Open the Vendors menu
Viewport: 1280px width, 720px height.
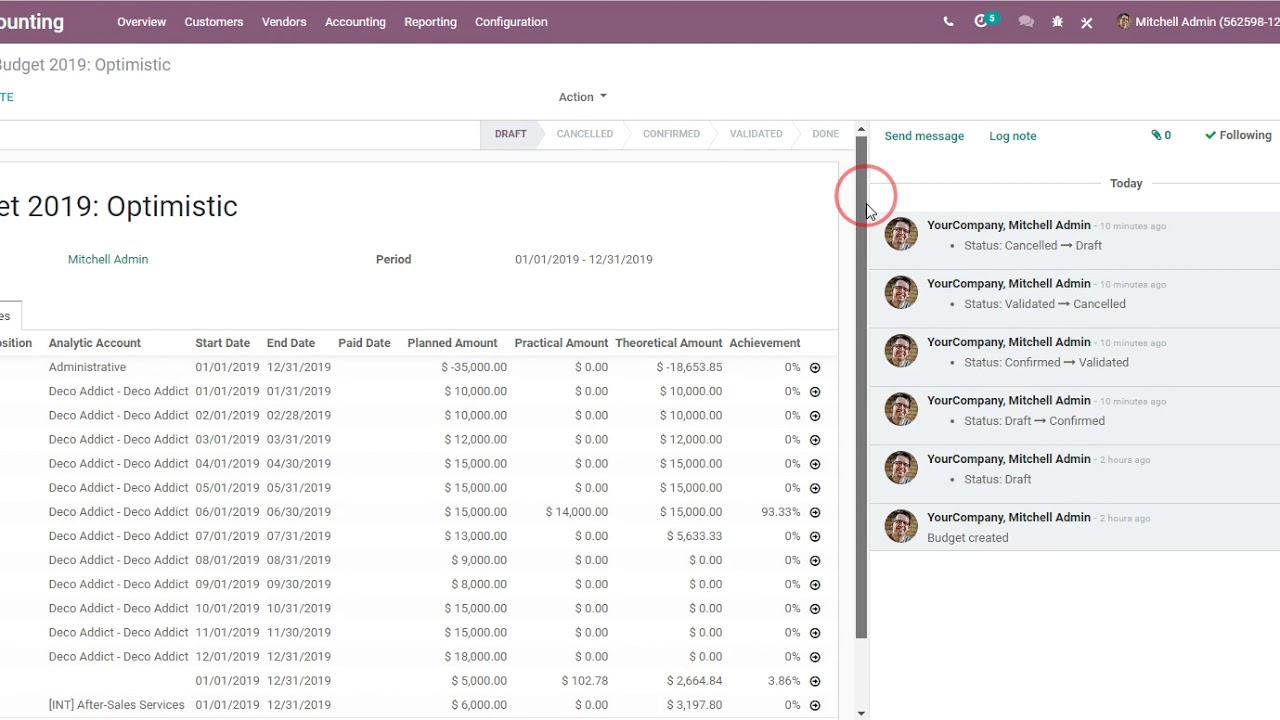click(x=284, y=21)
